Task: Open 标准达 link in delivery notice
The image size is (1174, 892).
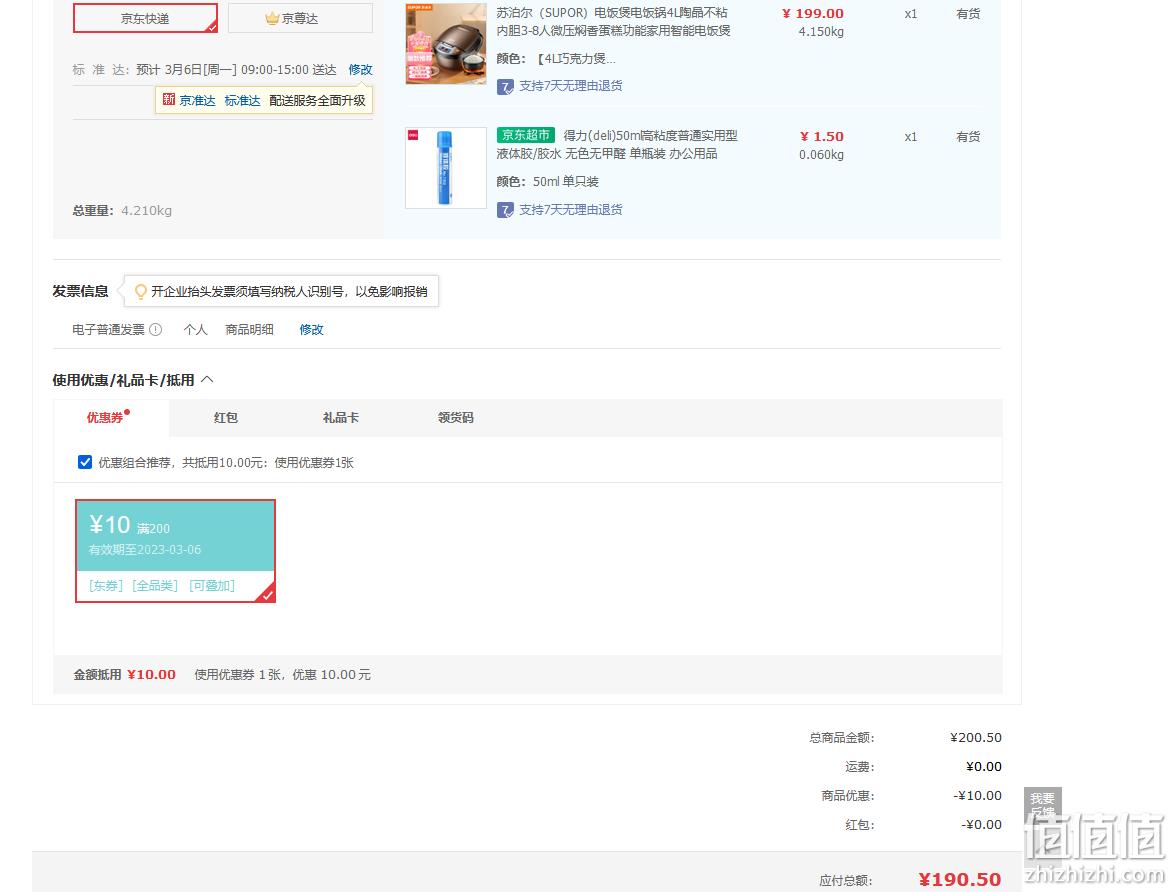Action: (243, 100)
